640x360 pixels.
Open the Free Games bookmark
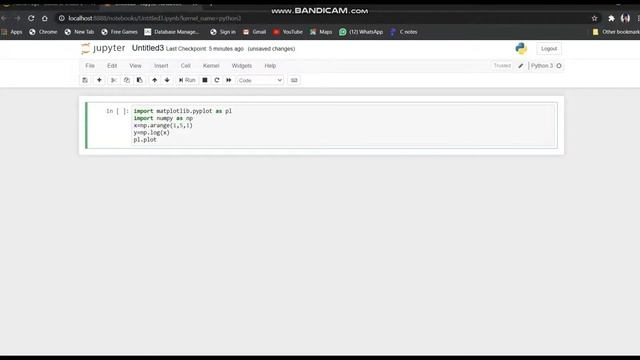click(x=119, y=32)
